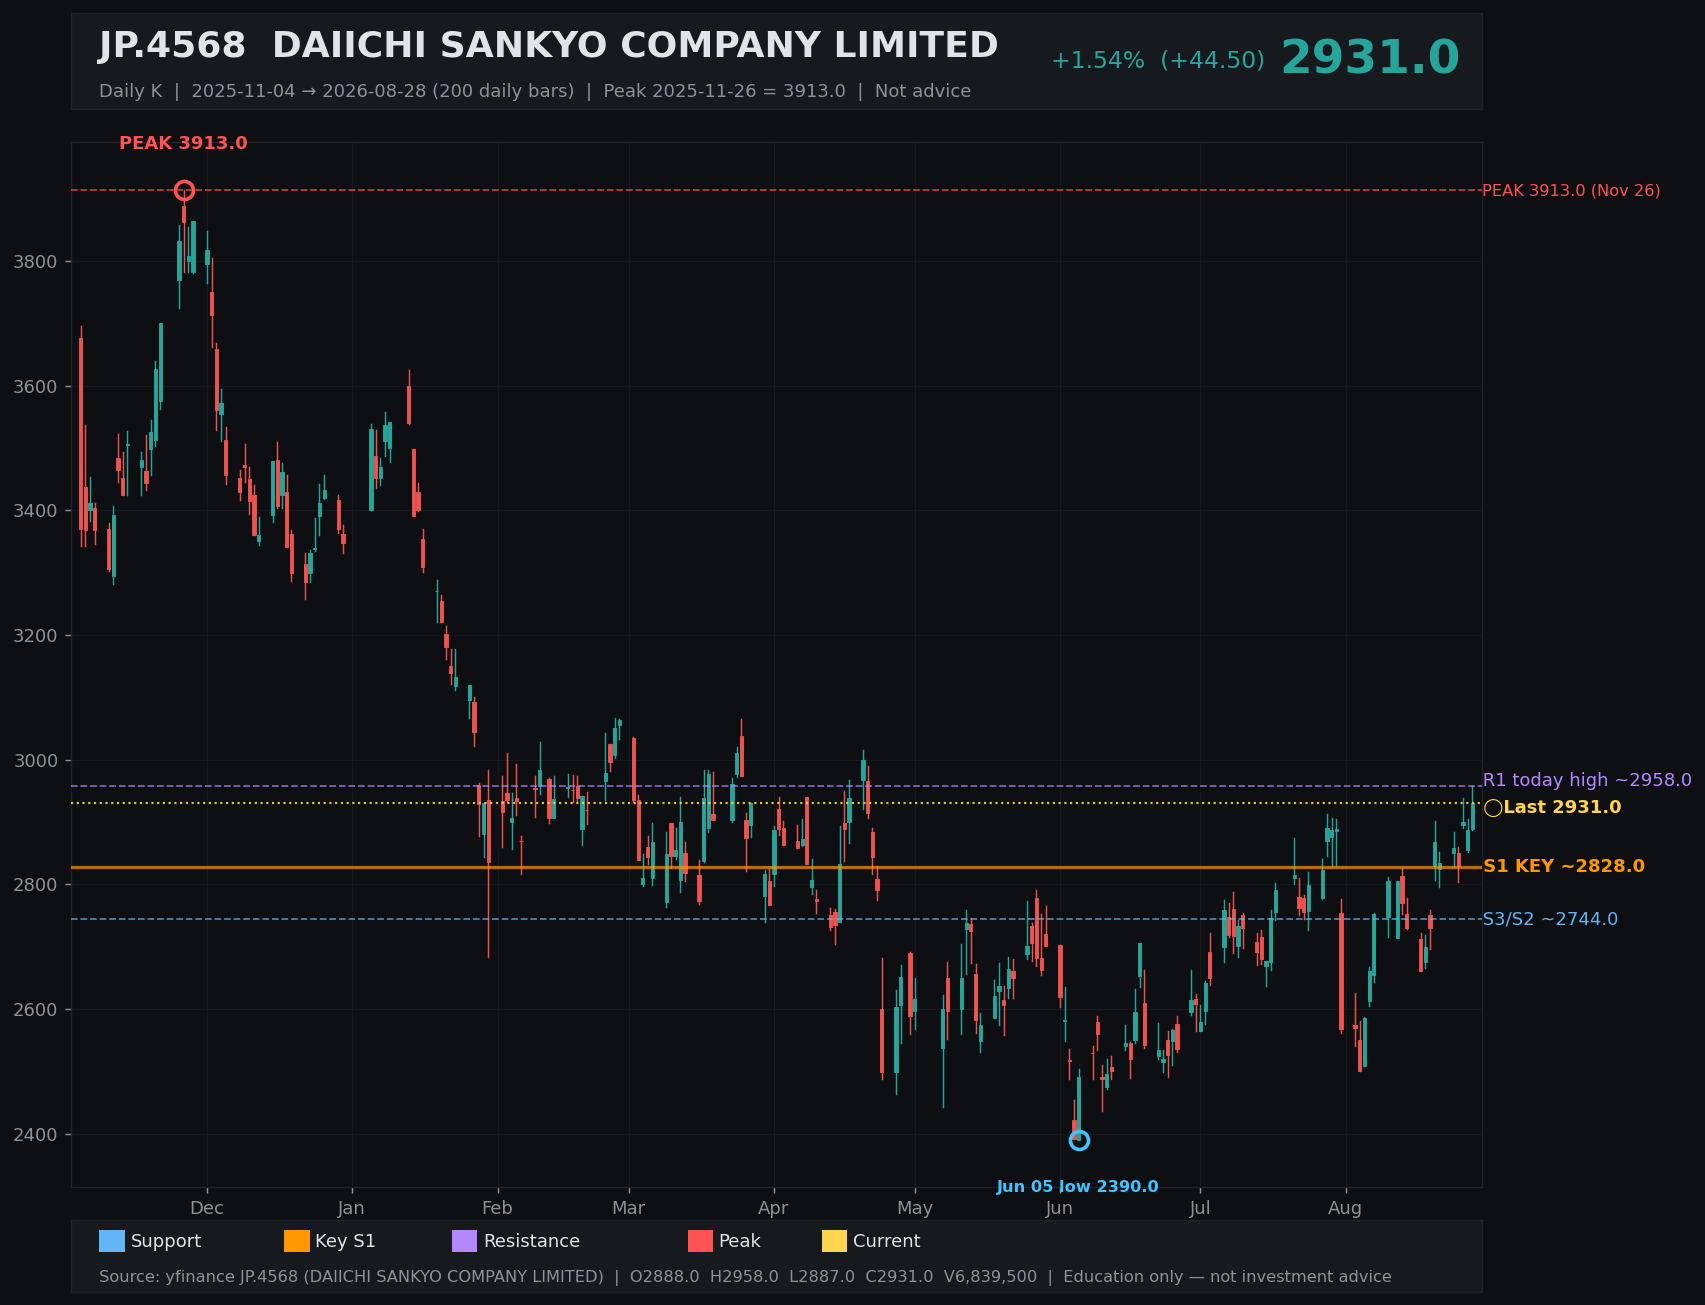Click the 'Jun 05 low 2390.0' annotation

coord(1077,1187)
